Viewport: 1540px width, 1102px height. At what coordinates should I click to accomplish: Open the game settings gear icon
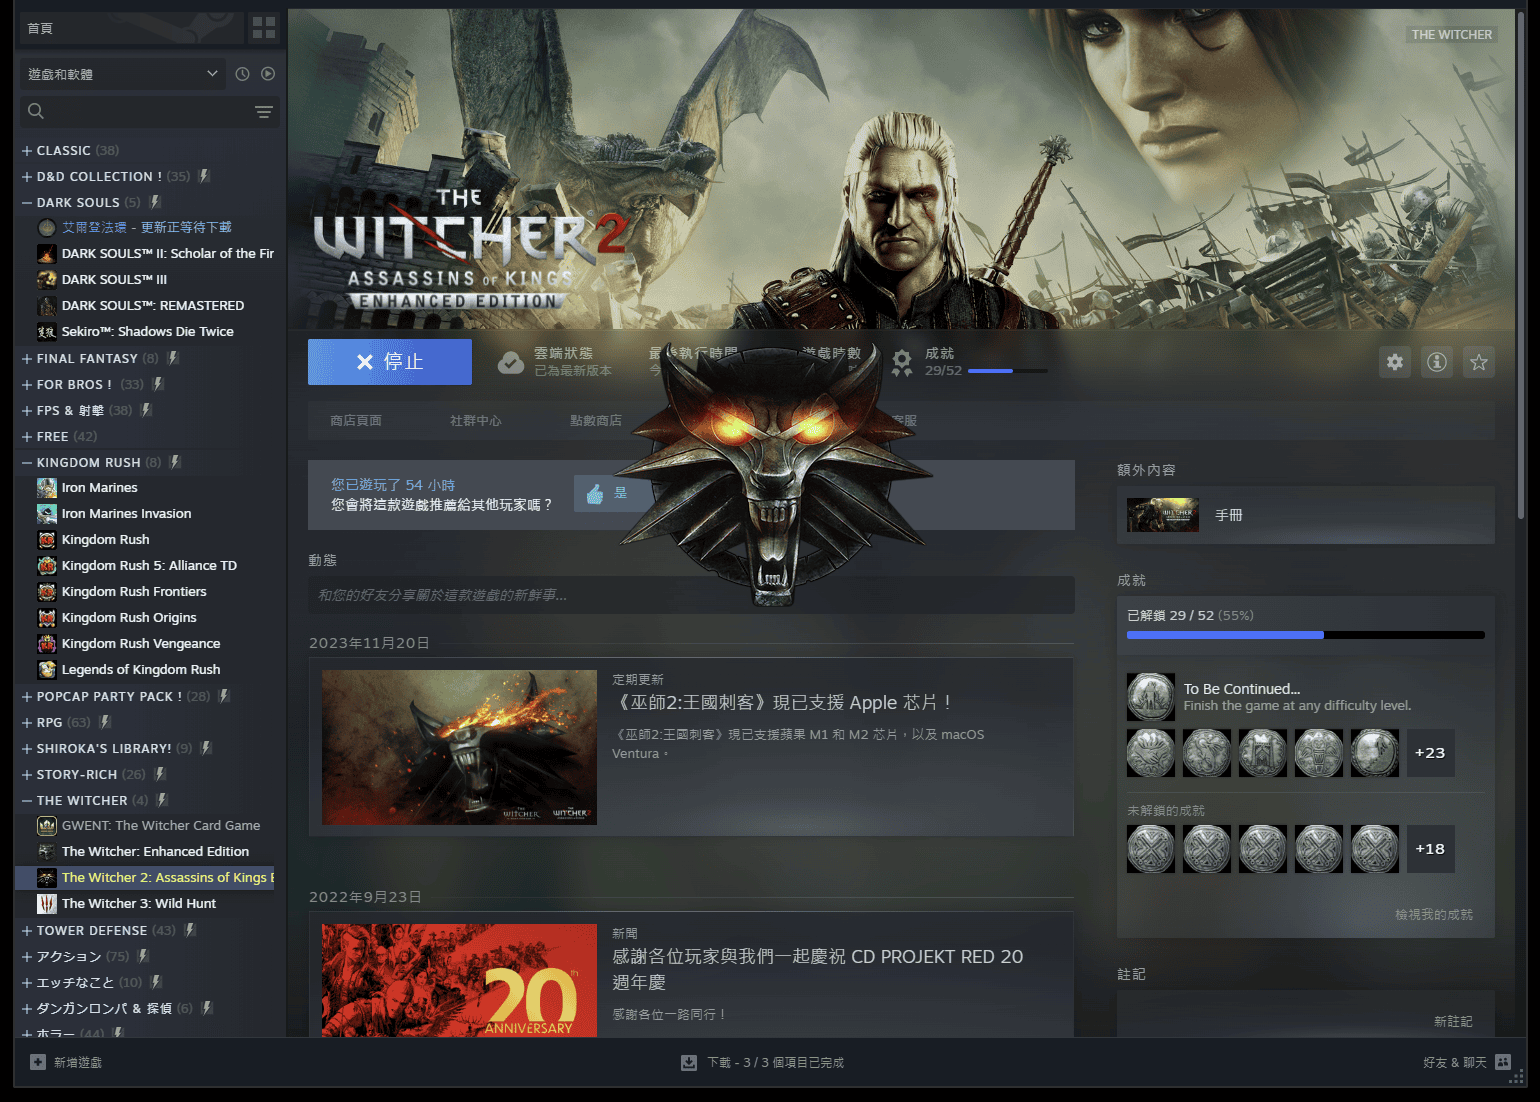[1395, 362]
